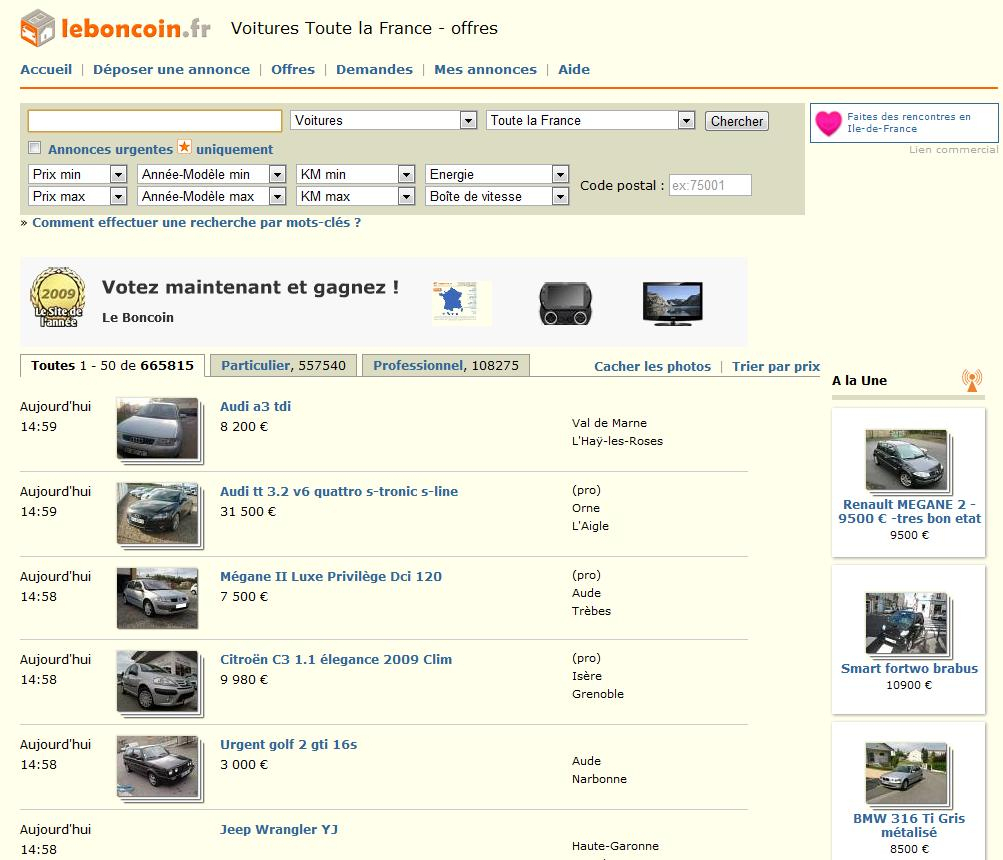Click the Trier par prix link
1003x860 pixels.
pyautogui.click(x=775, y=366)
